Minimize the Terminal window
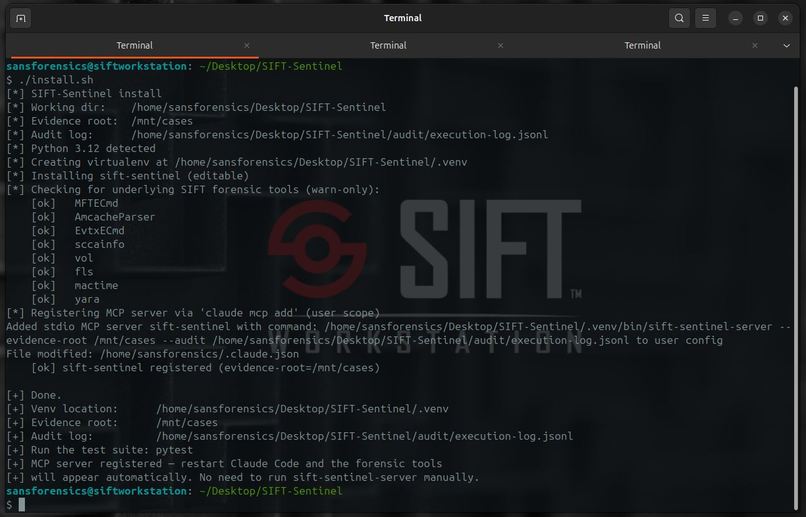This screenshot has width=806, height=517. (x=736, y=19)
